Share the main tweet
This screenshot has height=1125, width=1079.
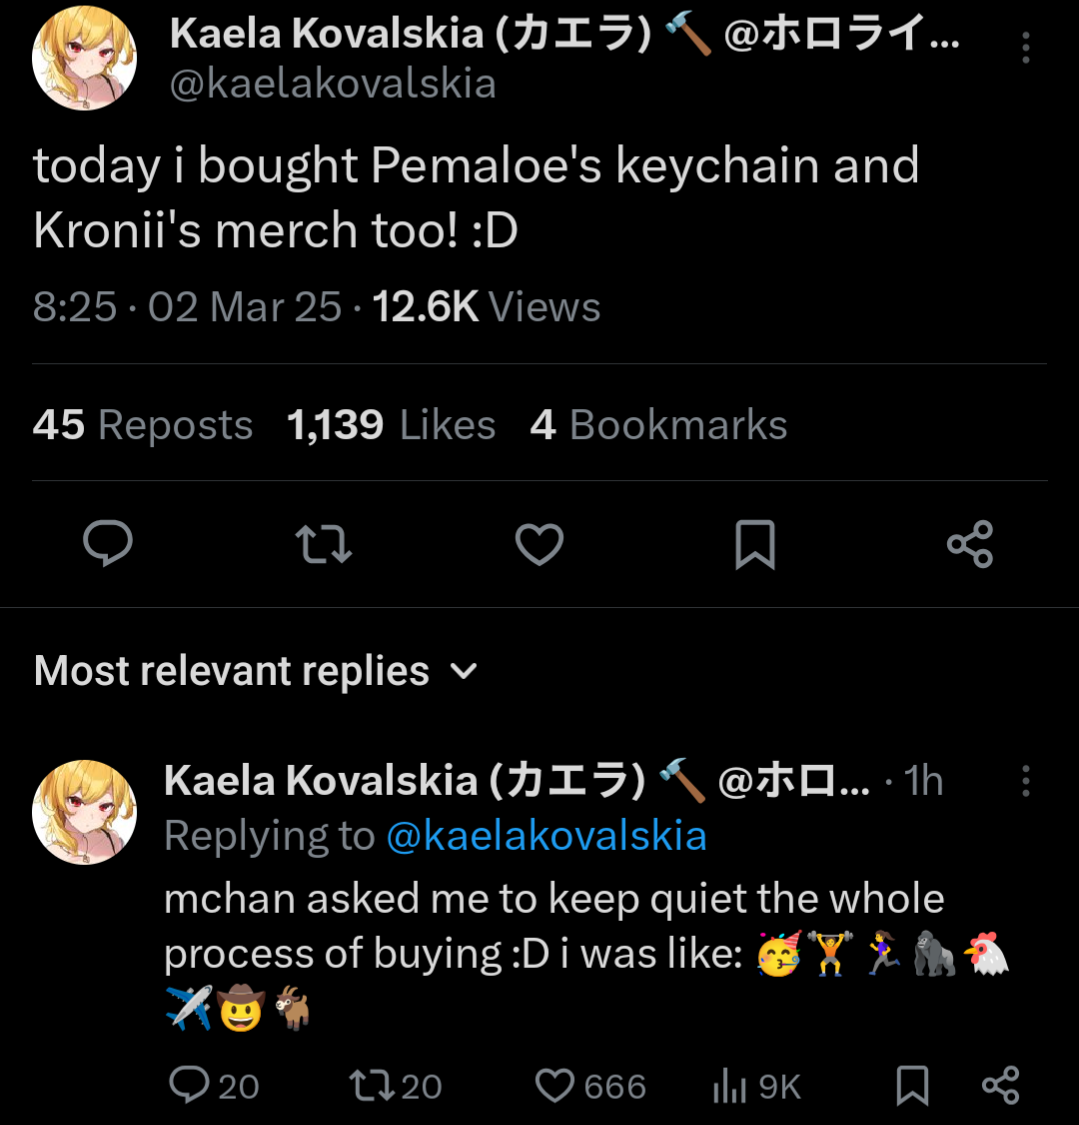point(969,544)
